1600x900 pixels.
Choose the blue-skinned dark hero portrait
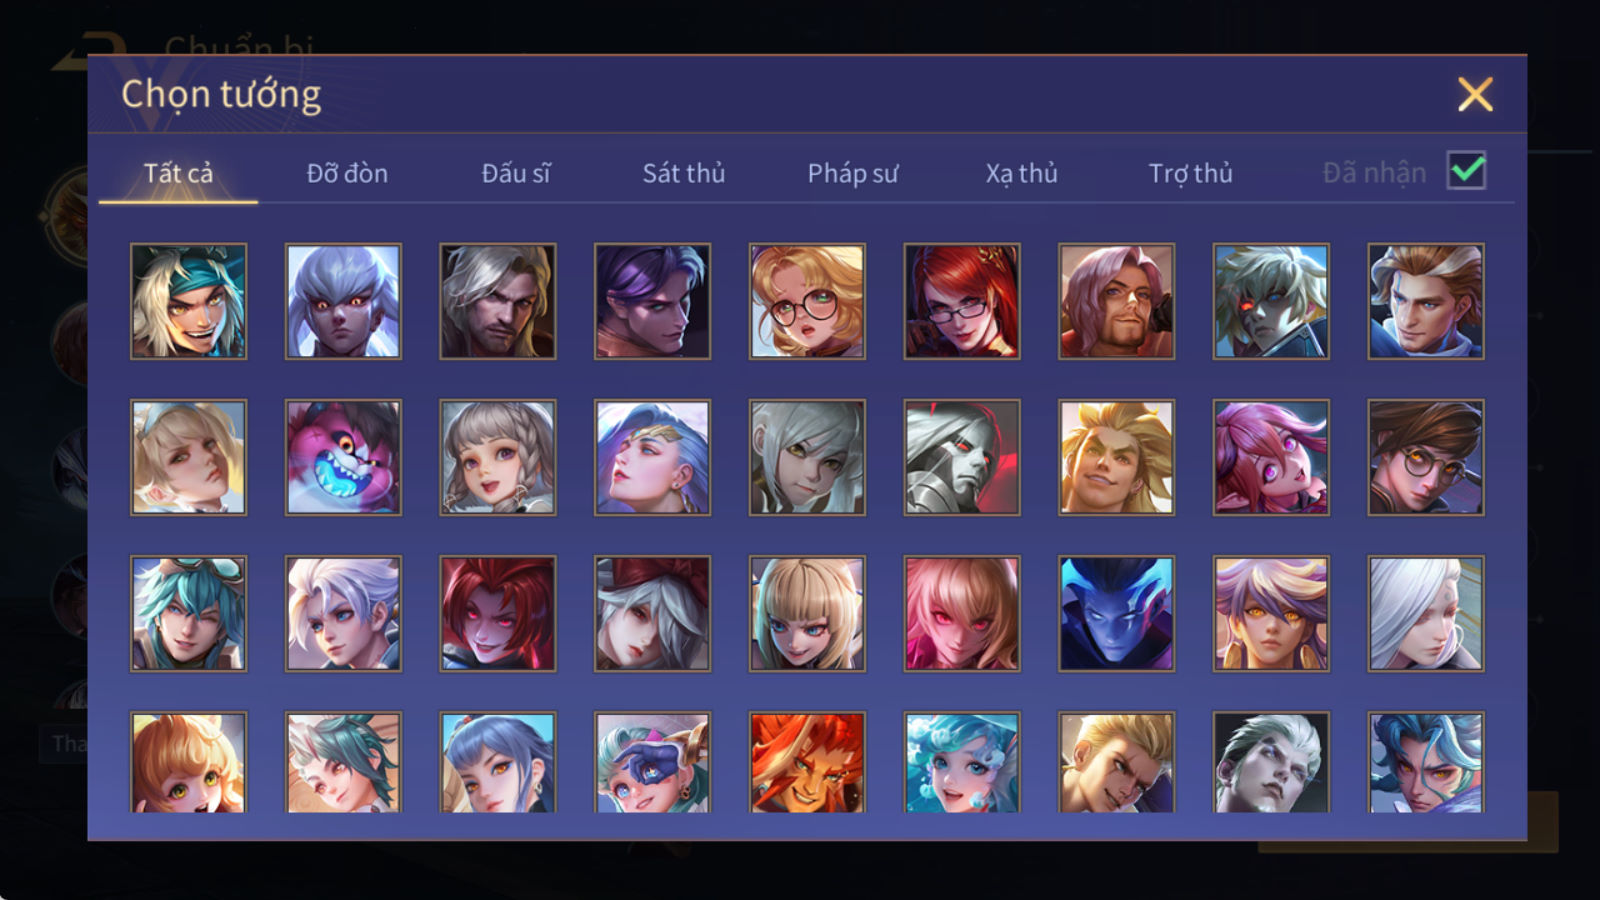coord(1116,613)
